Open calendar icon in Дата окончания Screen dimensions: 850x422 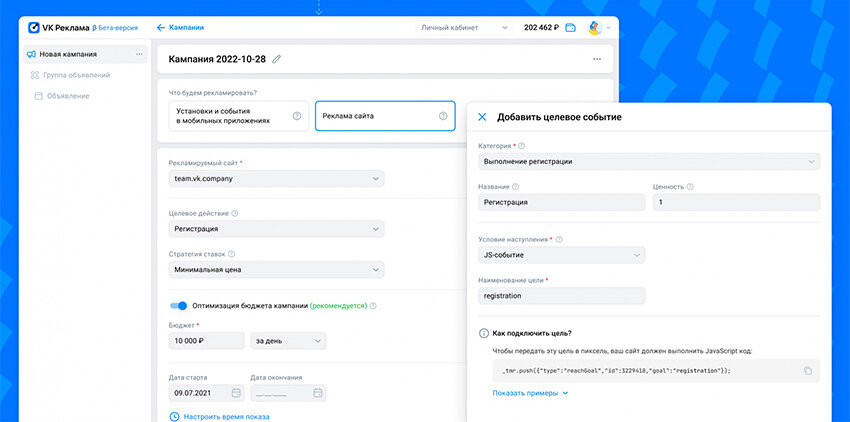318,393
